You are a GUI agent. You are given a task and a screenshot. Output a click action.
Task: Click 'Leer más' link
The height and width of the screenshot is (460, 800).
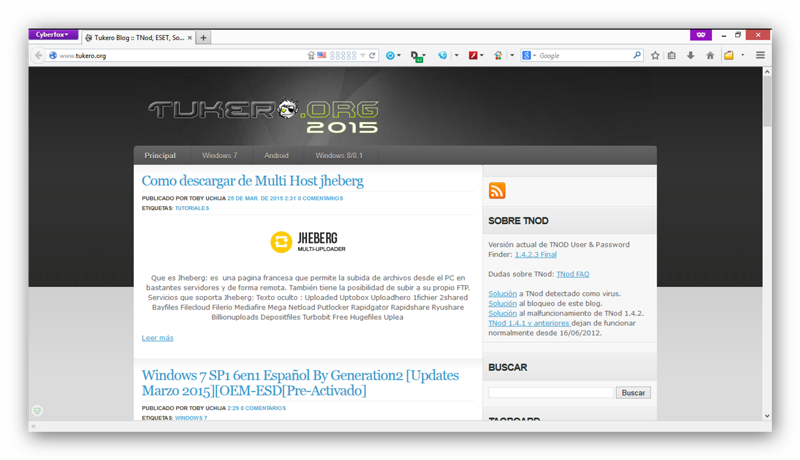pyautogui.click(x=158, y=338)
